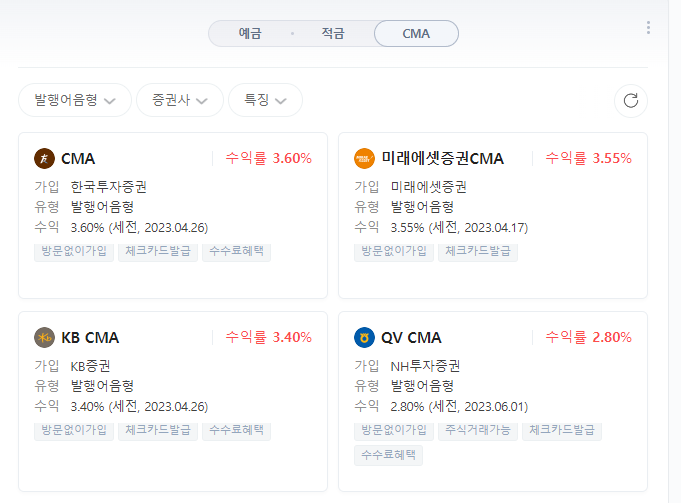Image resolution: width=681 pixels, height=503 pixels.
Task: Open the vertical three-dot more menu
Action: [x=648, y=27]
